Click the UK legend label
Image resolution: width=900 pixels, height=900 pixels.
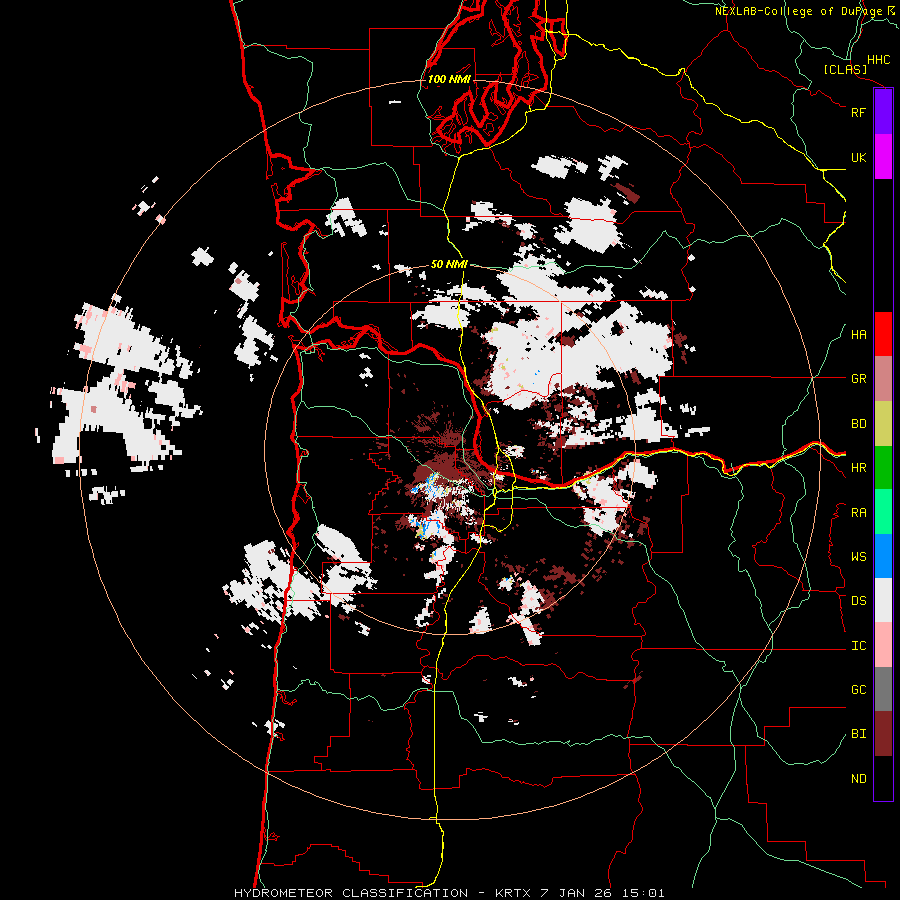(858, 157)
